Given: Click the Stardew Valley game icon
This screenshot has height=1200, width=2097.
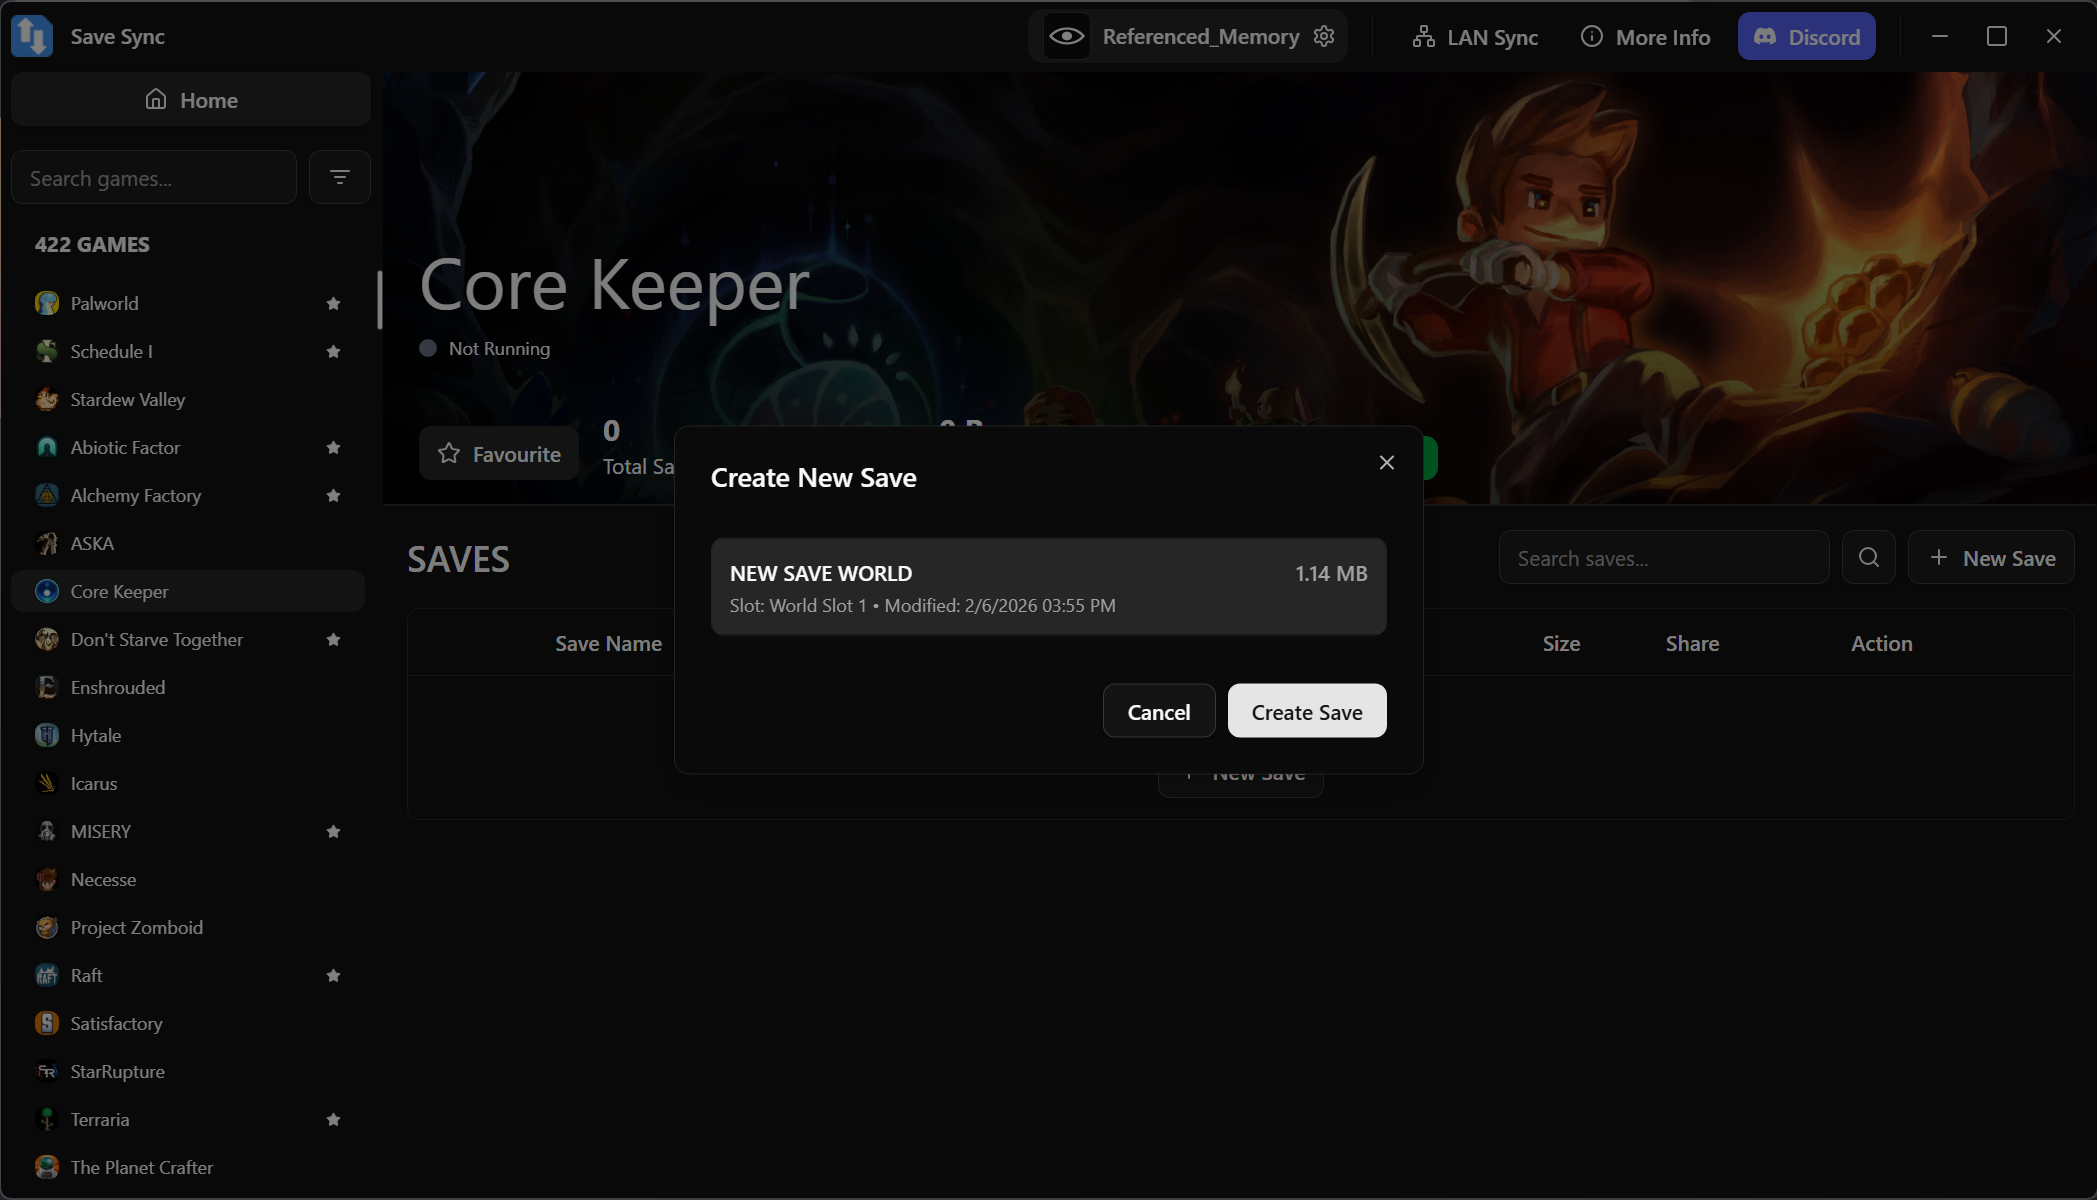Looking at the screenshot, I should click(x=47, y=399).
